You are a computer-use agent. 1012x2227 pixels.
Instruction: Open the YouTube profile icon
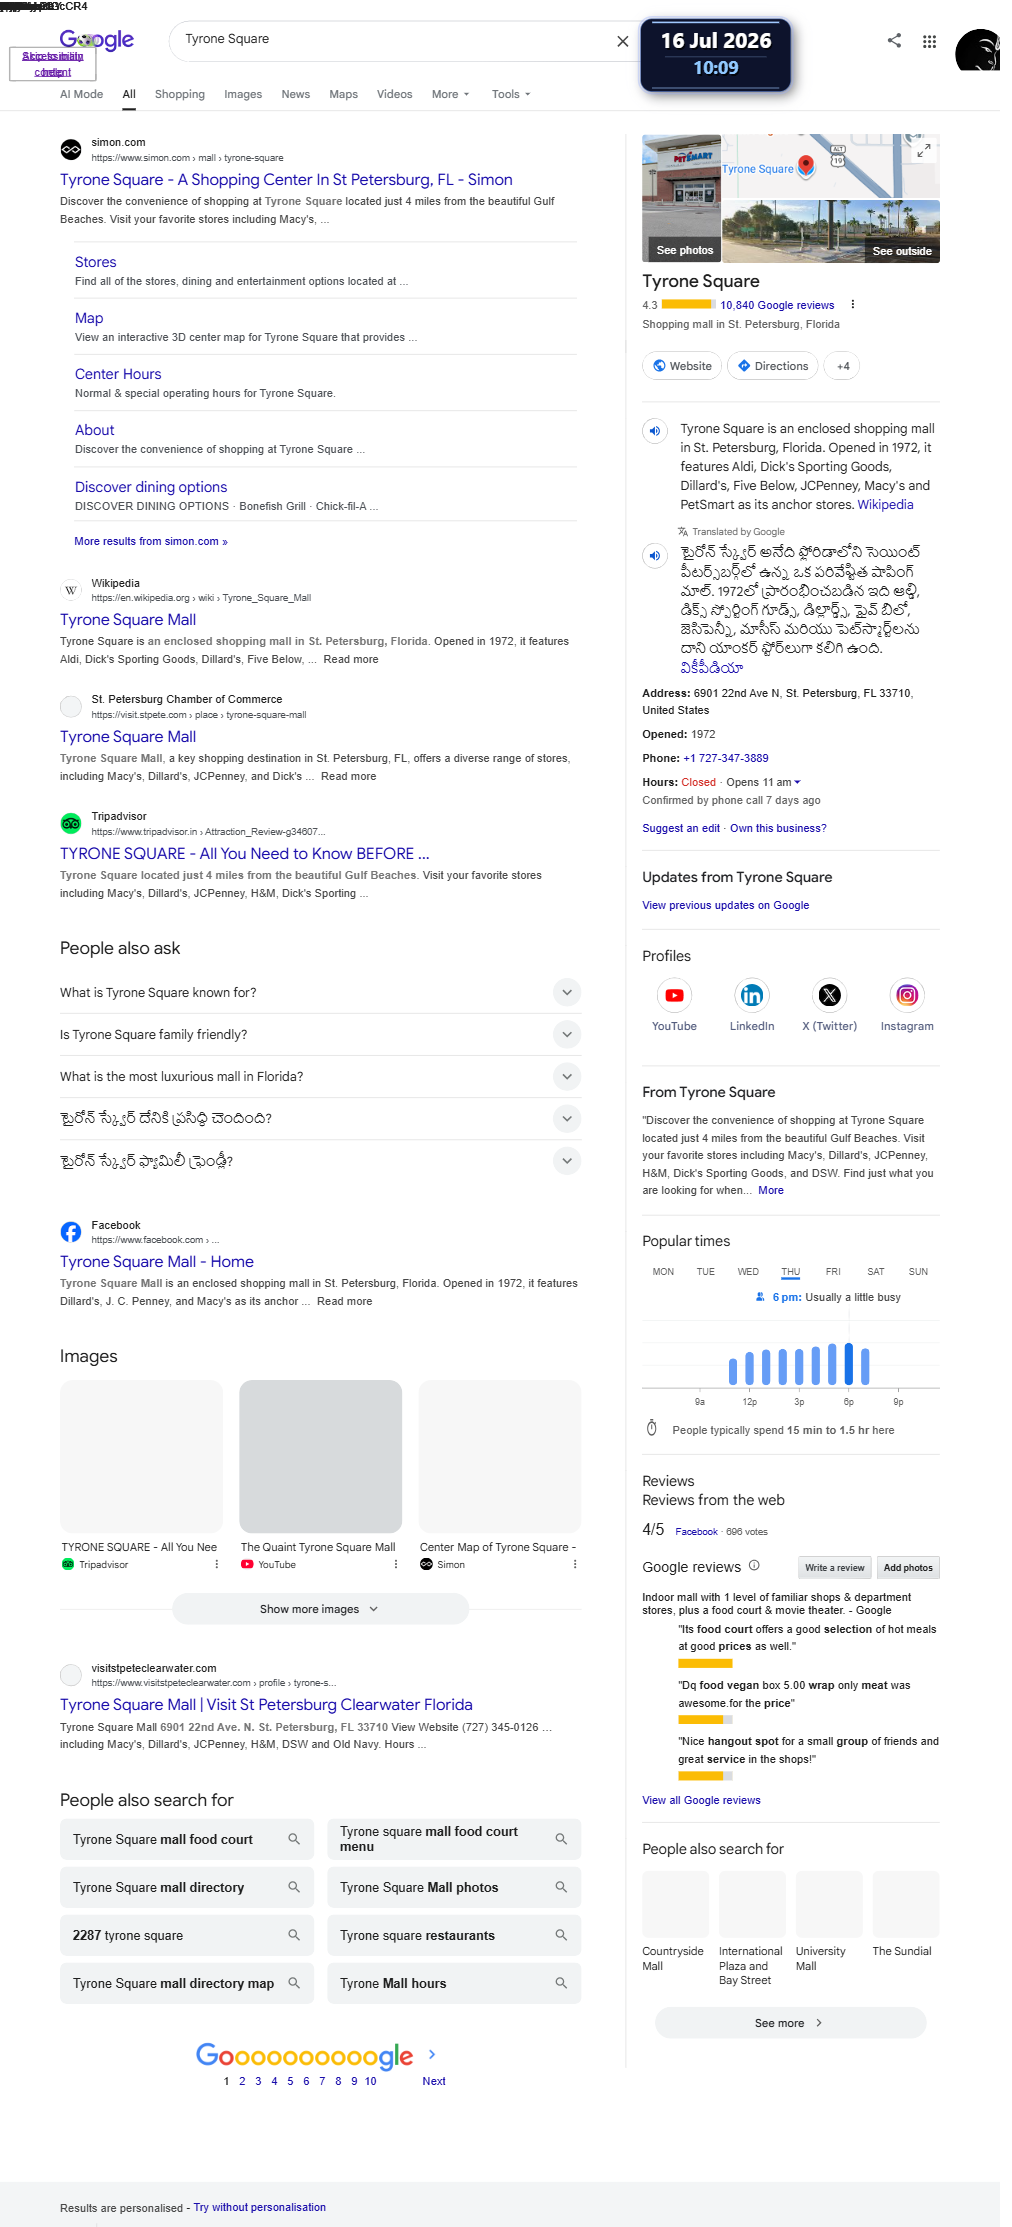click(674, 995)
